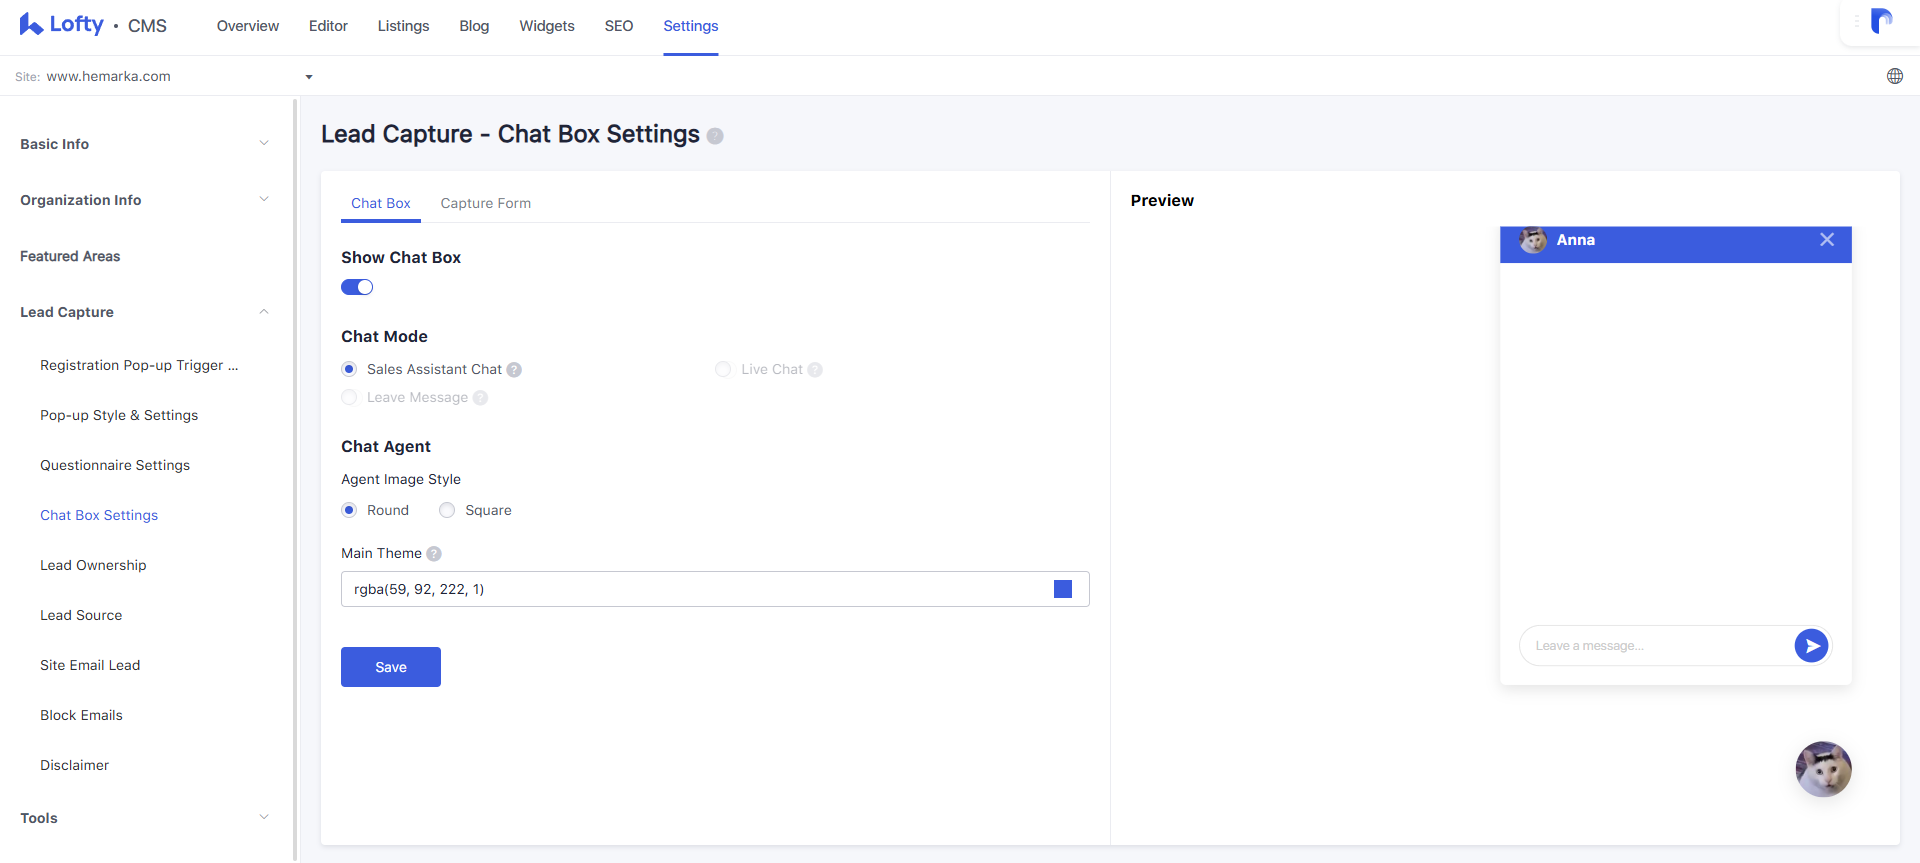Select Sales Assistant Chat mode
Screen dimensions: 1920x863
[349, 370]
